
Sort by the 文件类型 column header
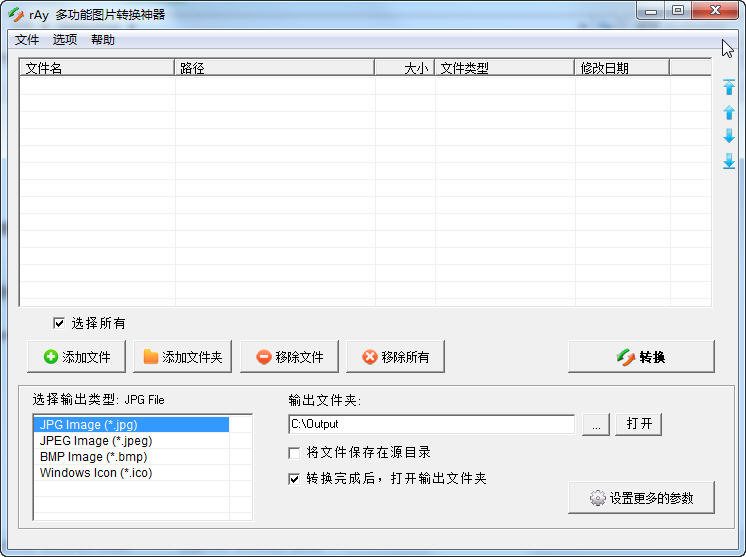tap(505, 68)
